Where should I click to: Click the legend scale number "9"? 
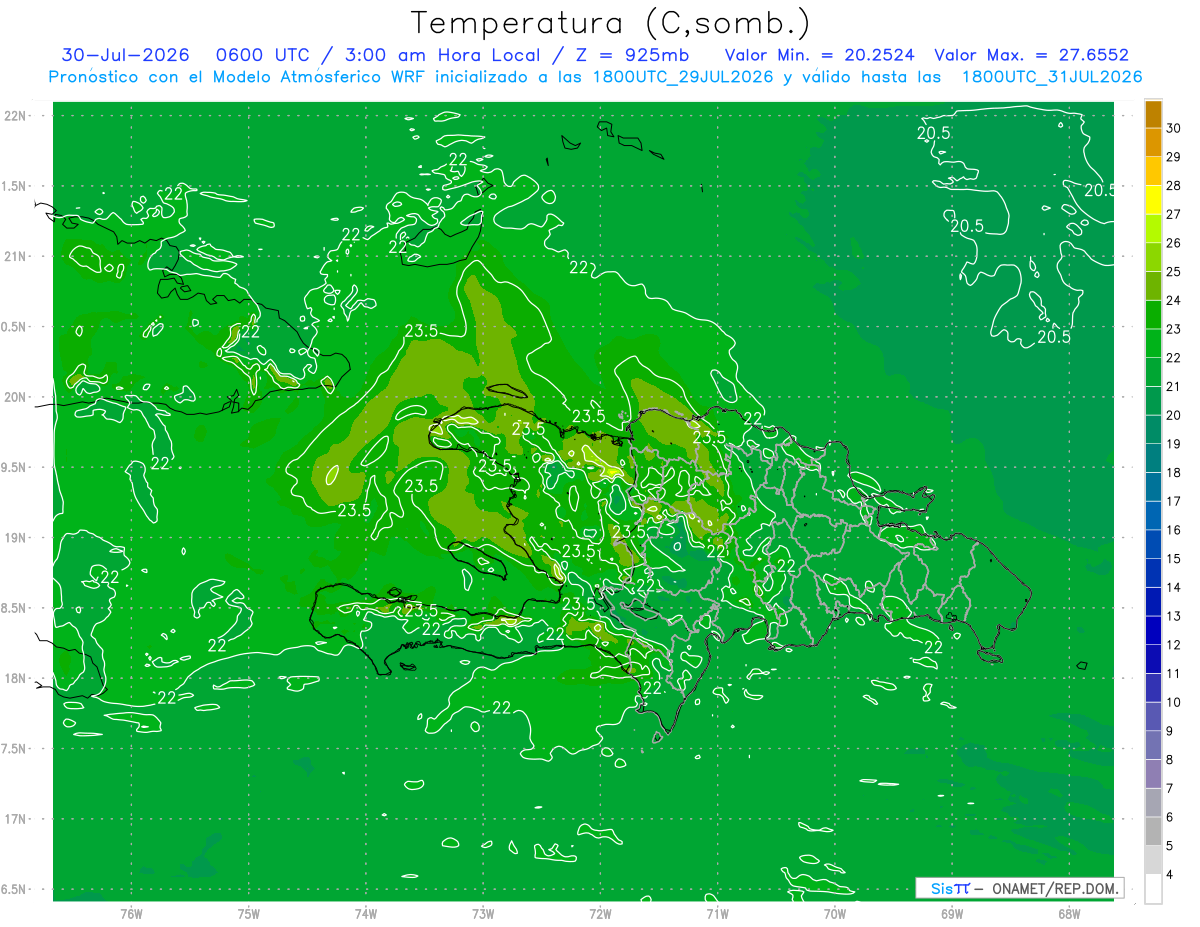pyautogui.click(x=1172, y=731)
